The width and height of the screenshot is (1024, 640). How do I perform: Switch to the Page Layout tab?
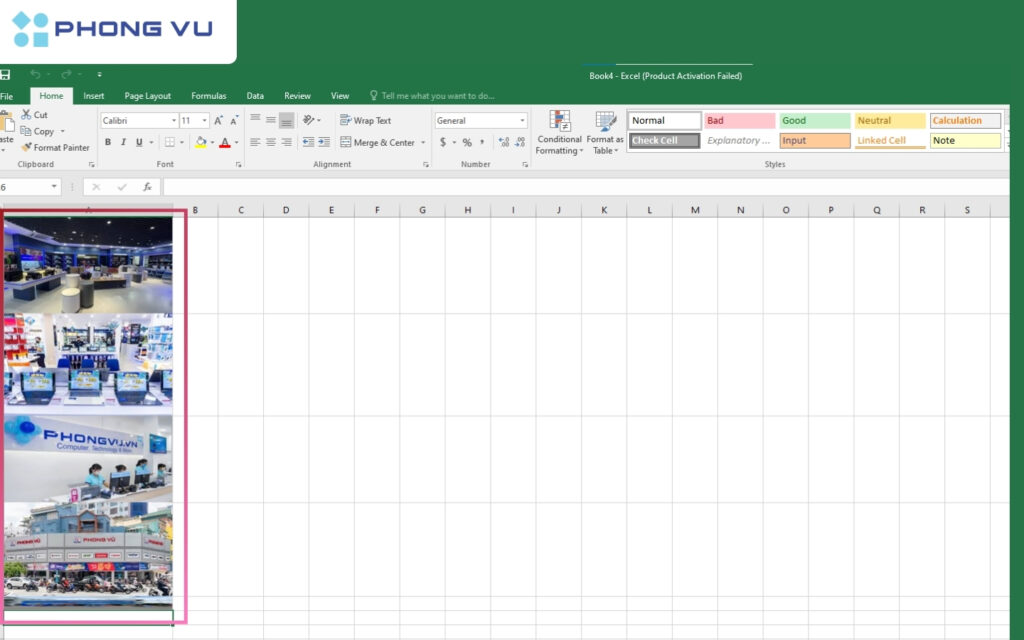tap(148, 96)
